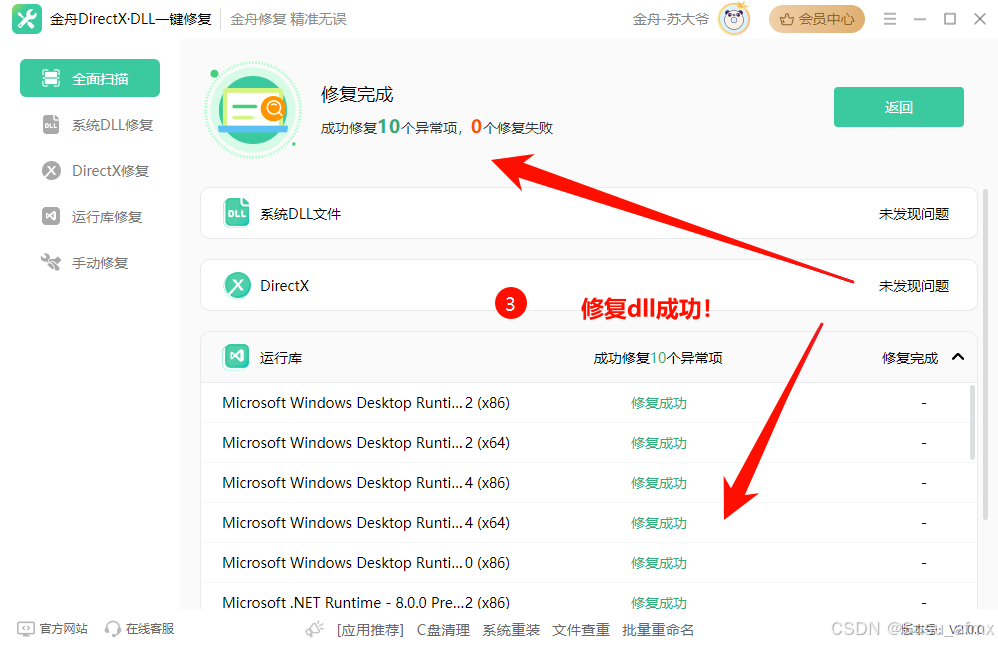Open the hamburger main menu icon
This screenshot has width=998, height=646.
[890, 19]
